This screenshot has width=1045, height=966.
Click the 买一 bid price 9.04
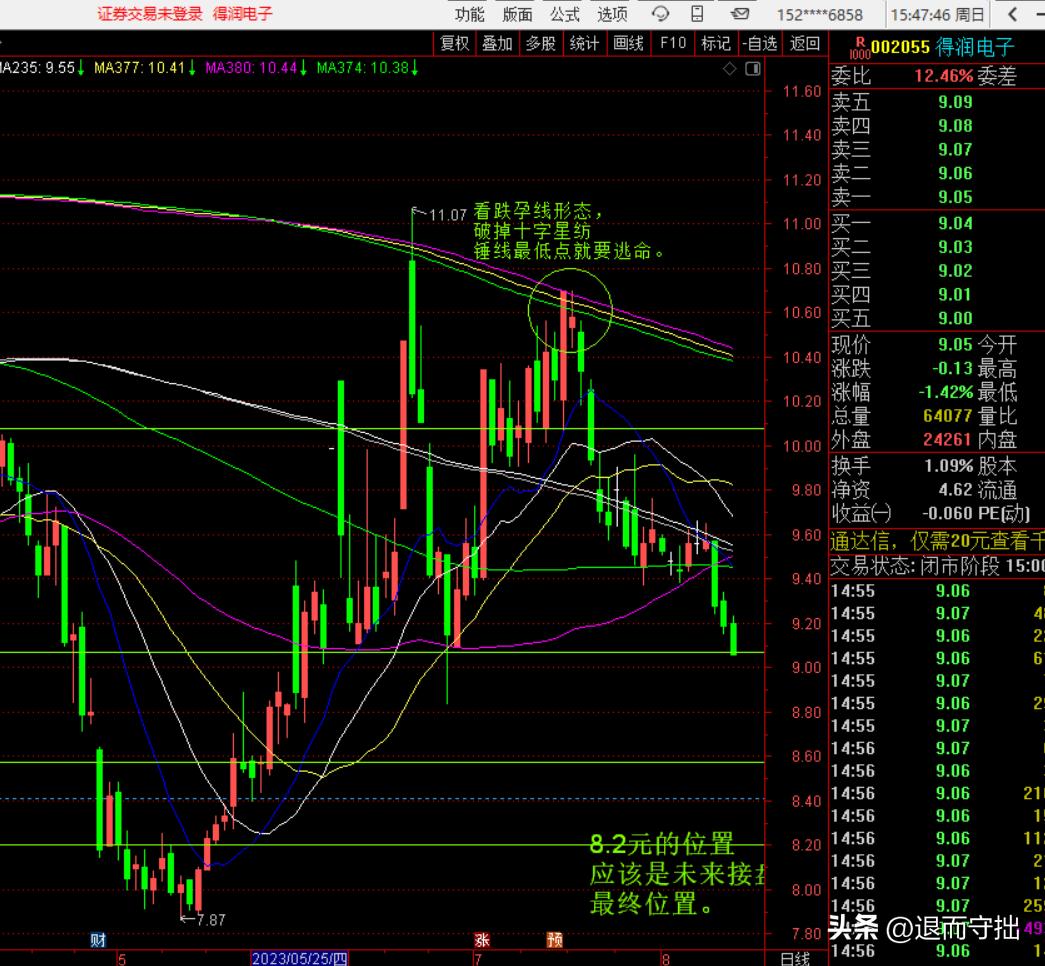[x=955, y=223]
